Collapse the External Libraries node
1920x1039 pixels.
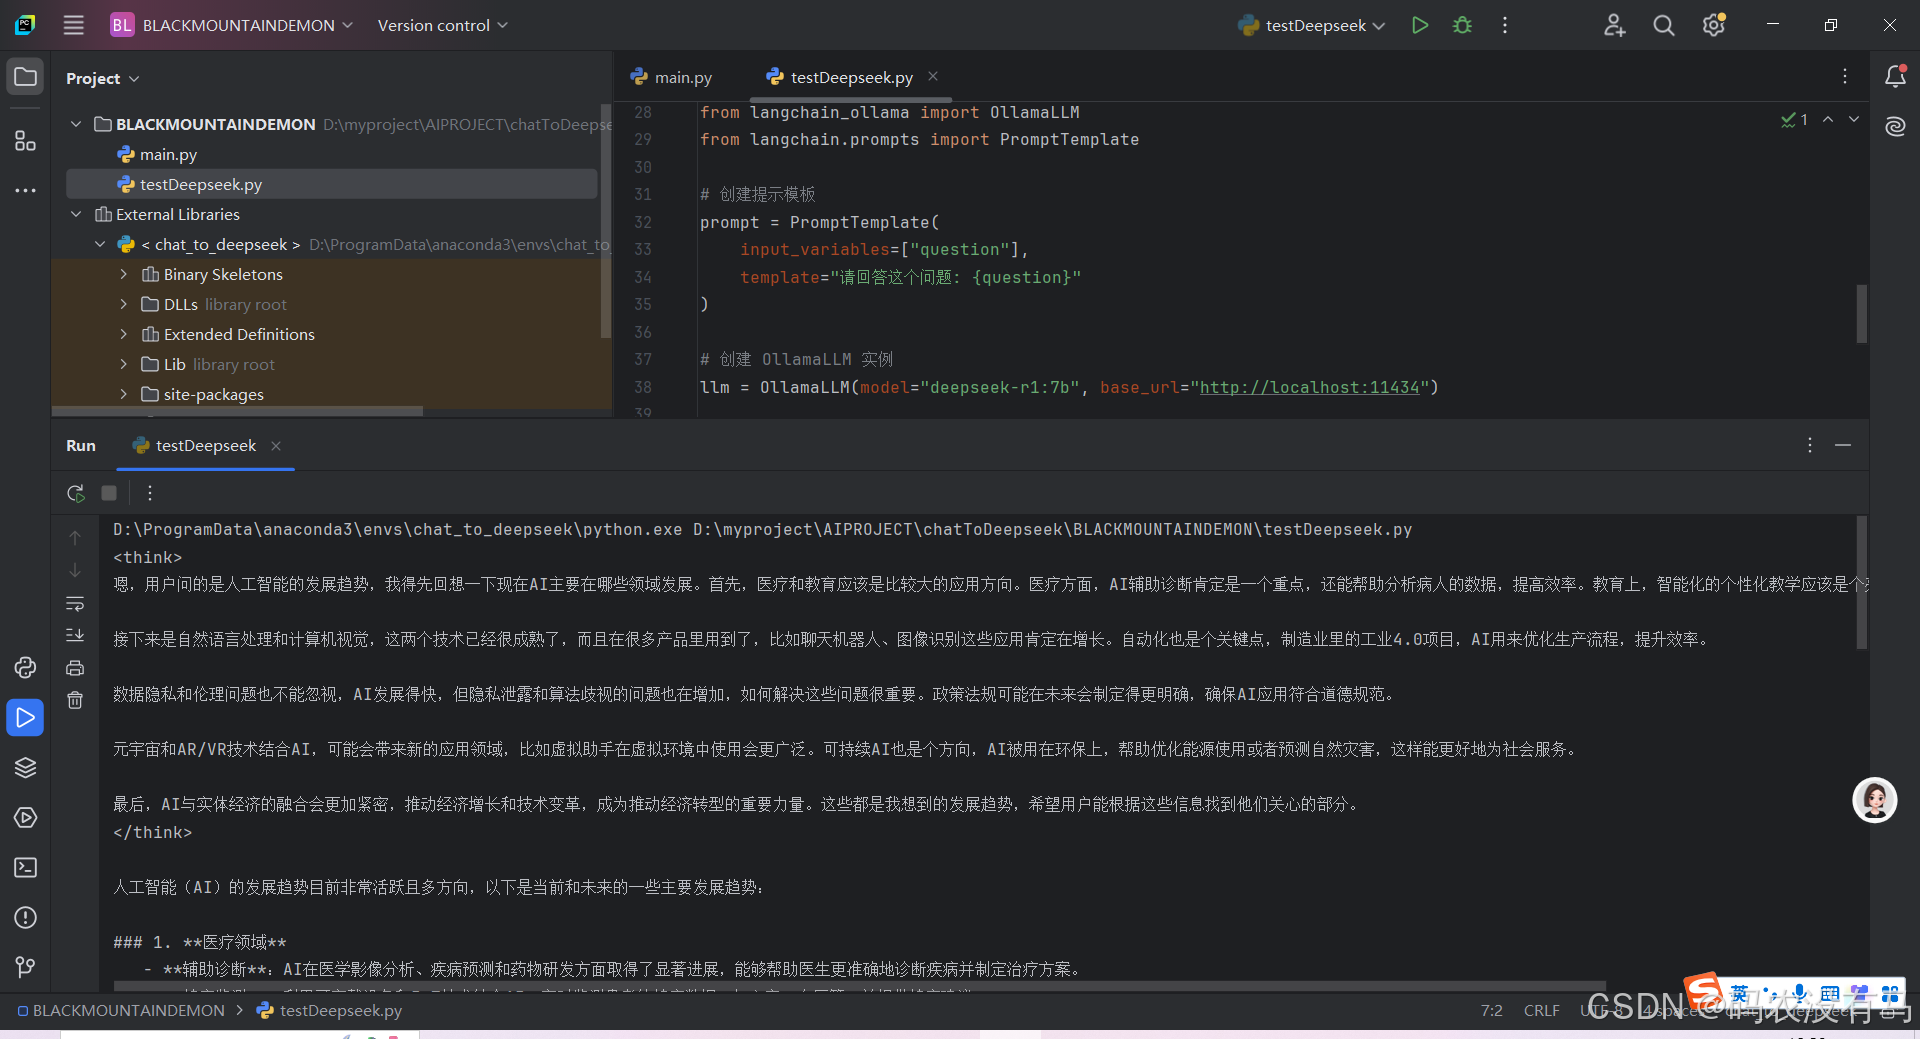75,214
